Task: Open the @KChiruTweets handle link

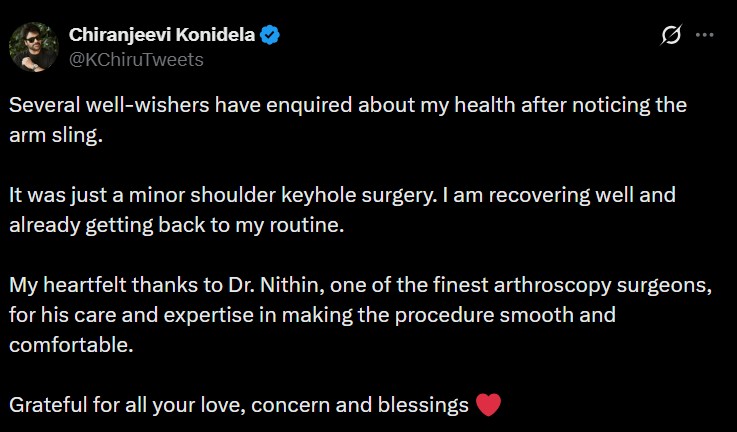Action: pyautogui.click(x=136, y=60)
